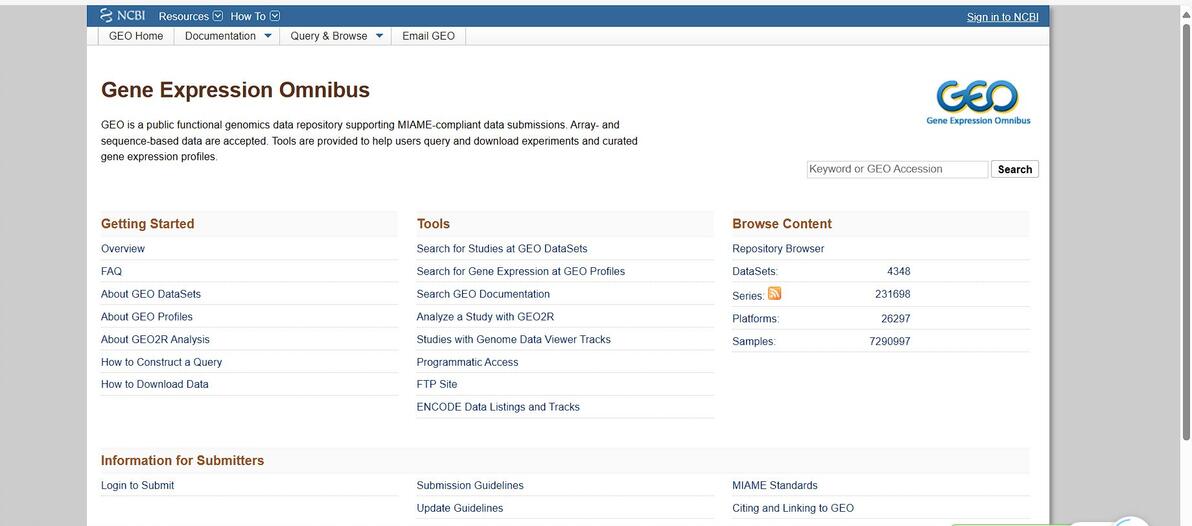This screenshot has height=526, width=1192.
Task: Open ENCODE Data Listings and Tracks
Action: 498,407
